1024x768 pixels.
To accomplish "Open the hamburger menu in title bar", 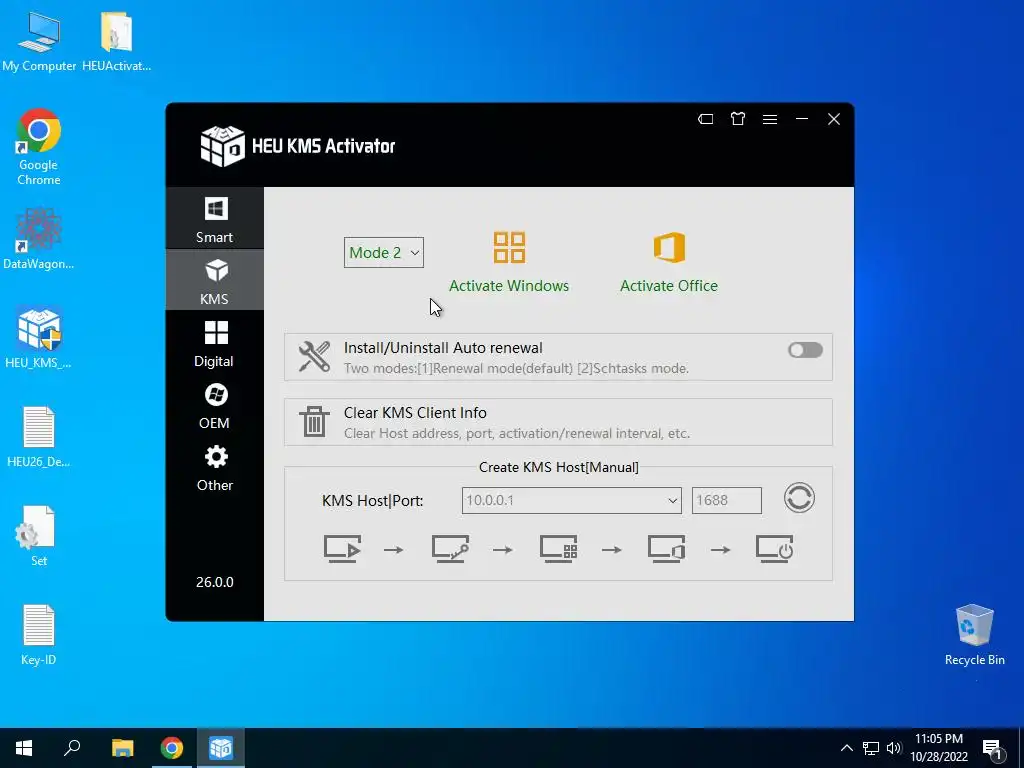I will 770,119.
